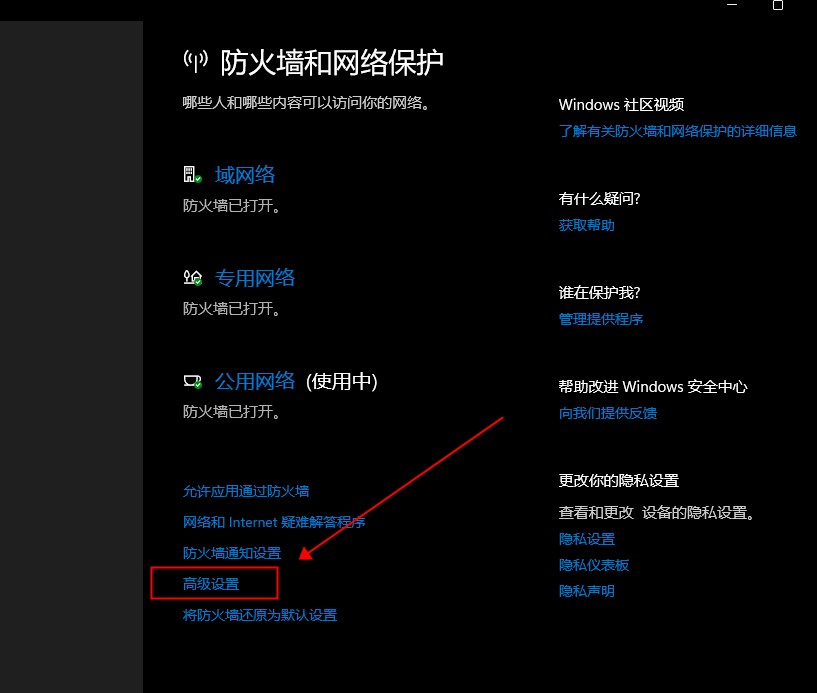The width and height of the screenshot is (817, 693).
Task: Open 防火墙通知设置 link
Action: click(232, 553)
